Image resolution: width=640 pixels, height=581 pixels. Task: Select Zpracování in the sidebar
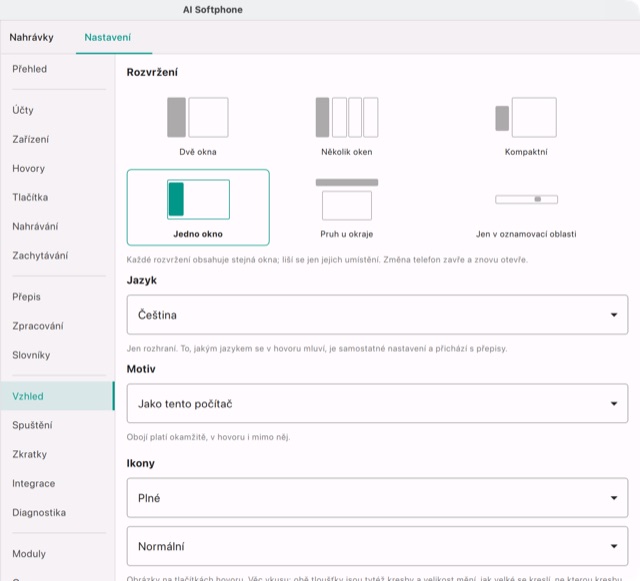38,326
